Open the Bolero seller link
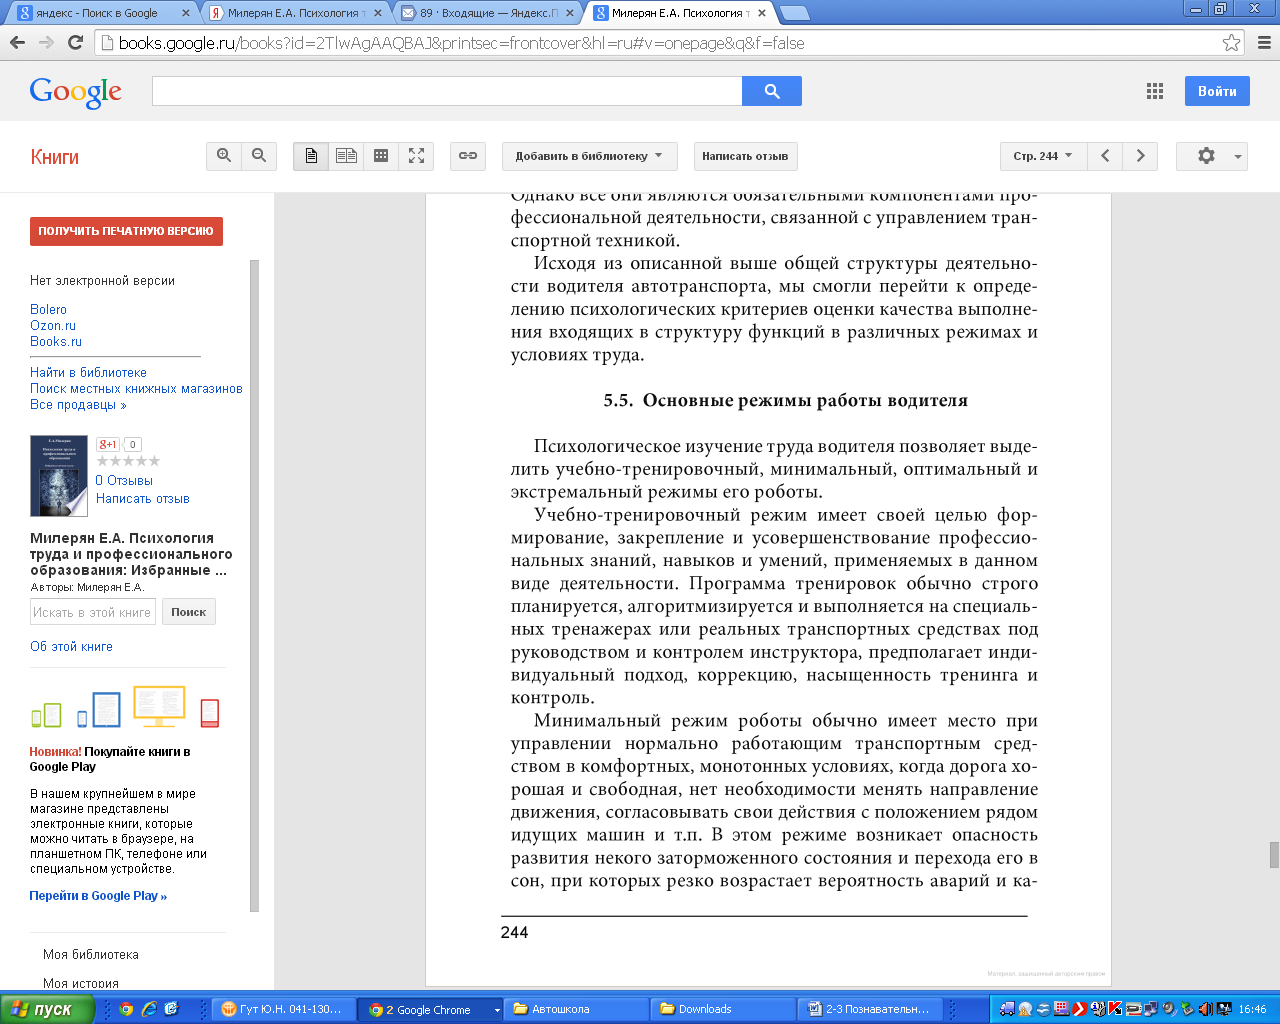Image resolution: width=1280 pixels, height=1024 pixels. [x=48, y=309]
